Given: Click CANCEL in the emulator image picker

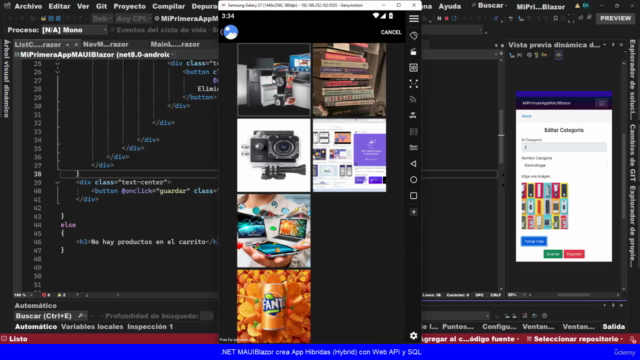Looking at the screenshot, I should [391, 32].
